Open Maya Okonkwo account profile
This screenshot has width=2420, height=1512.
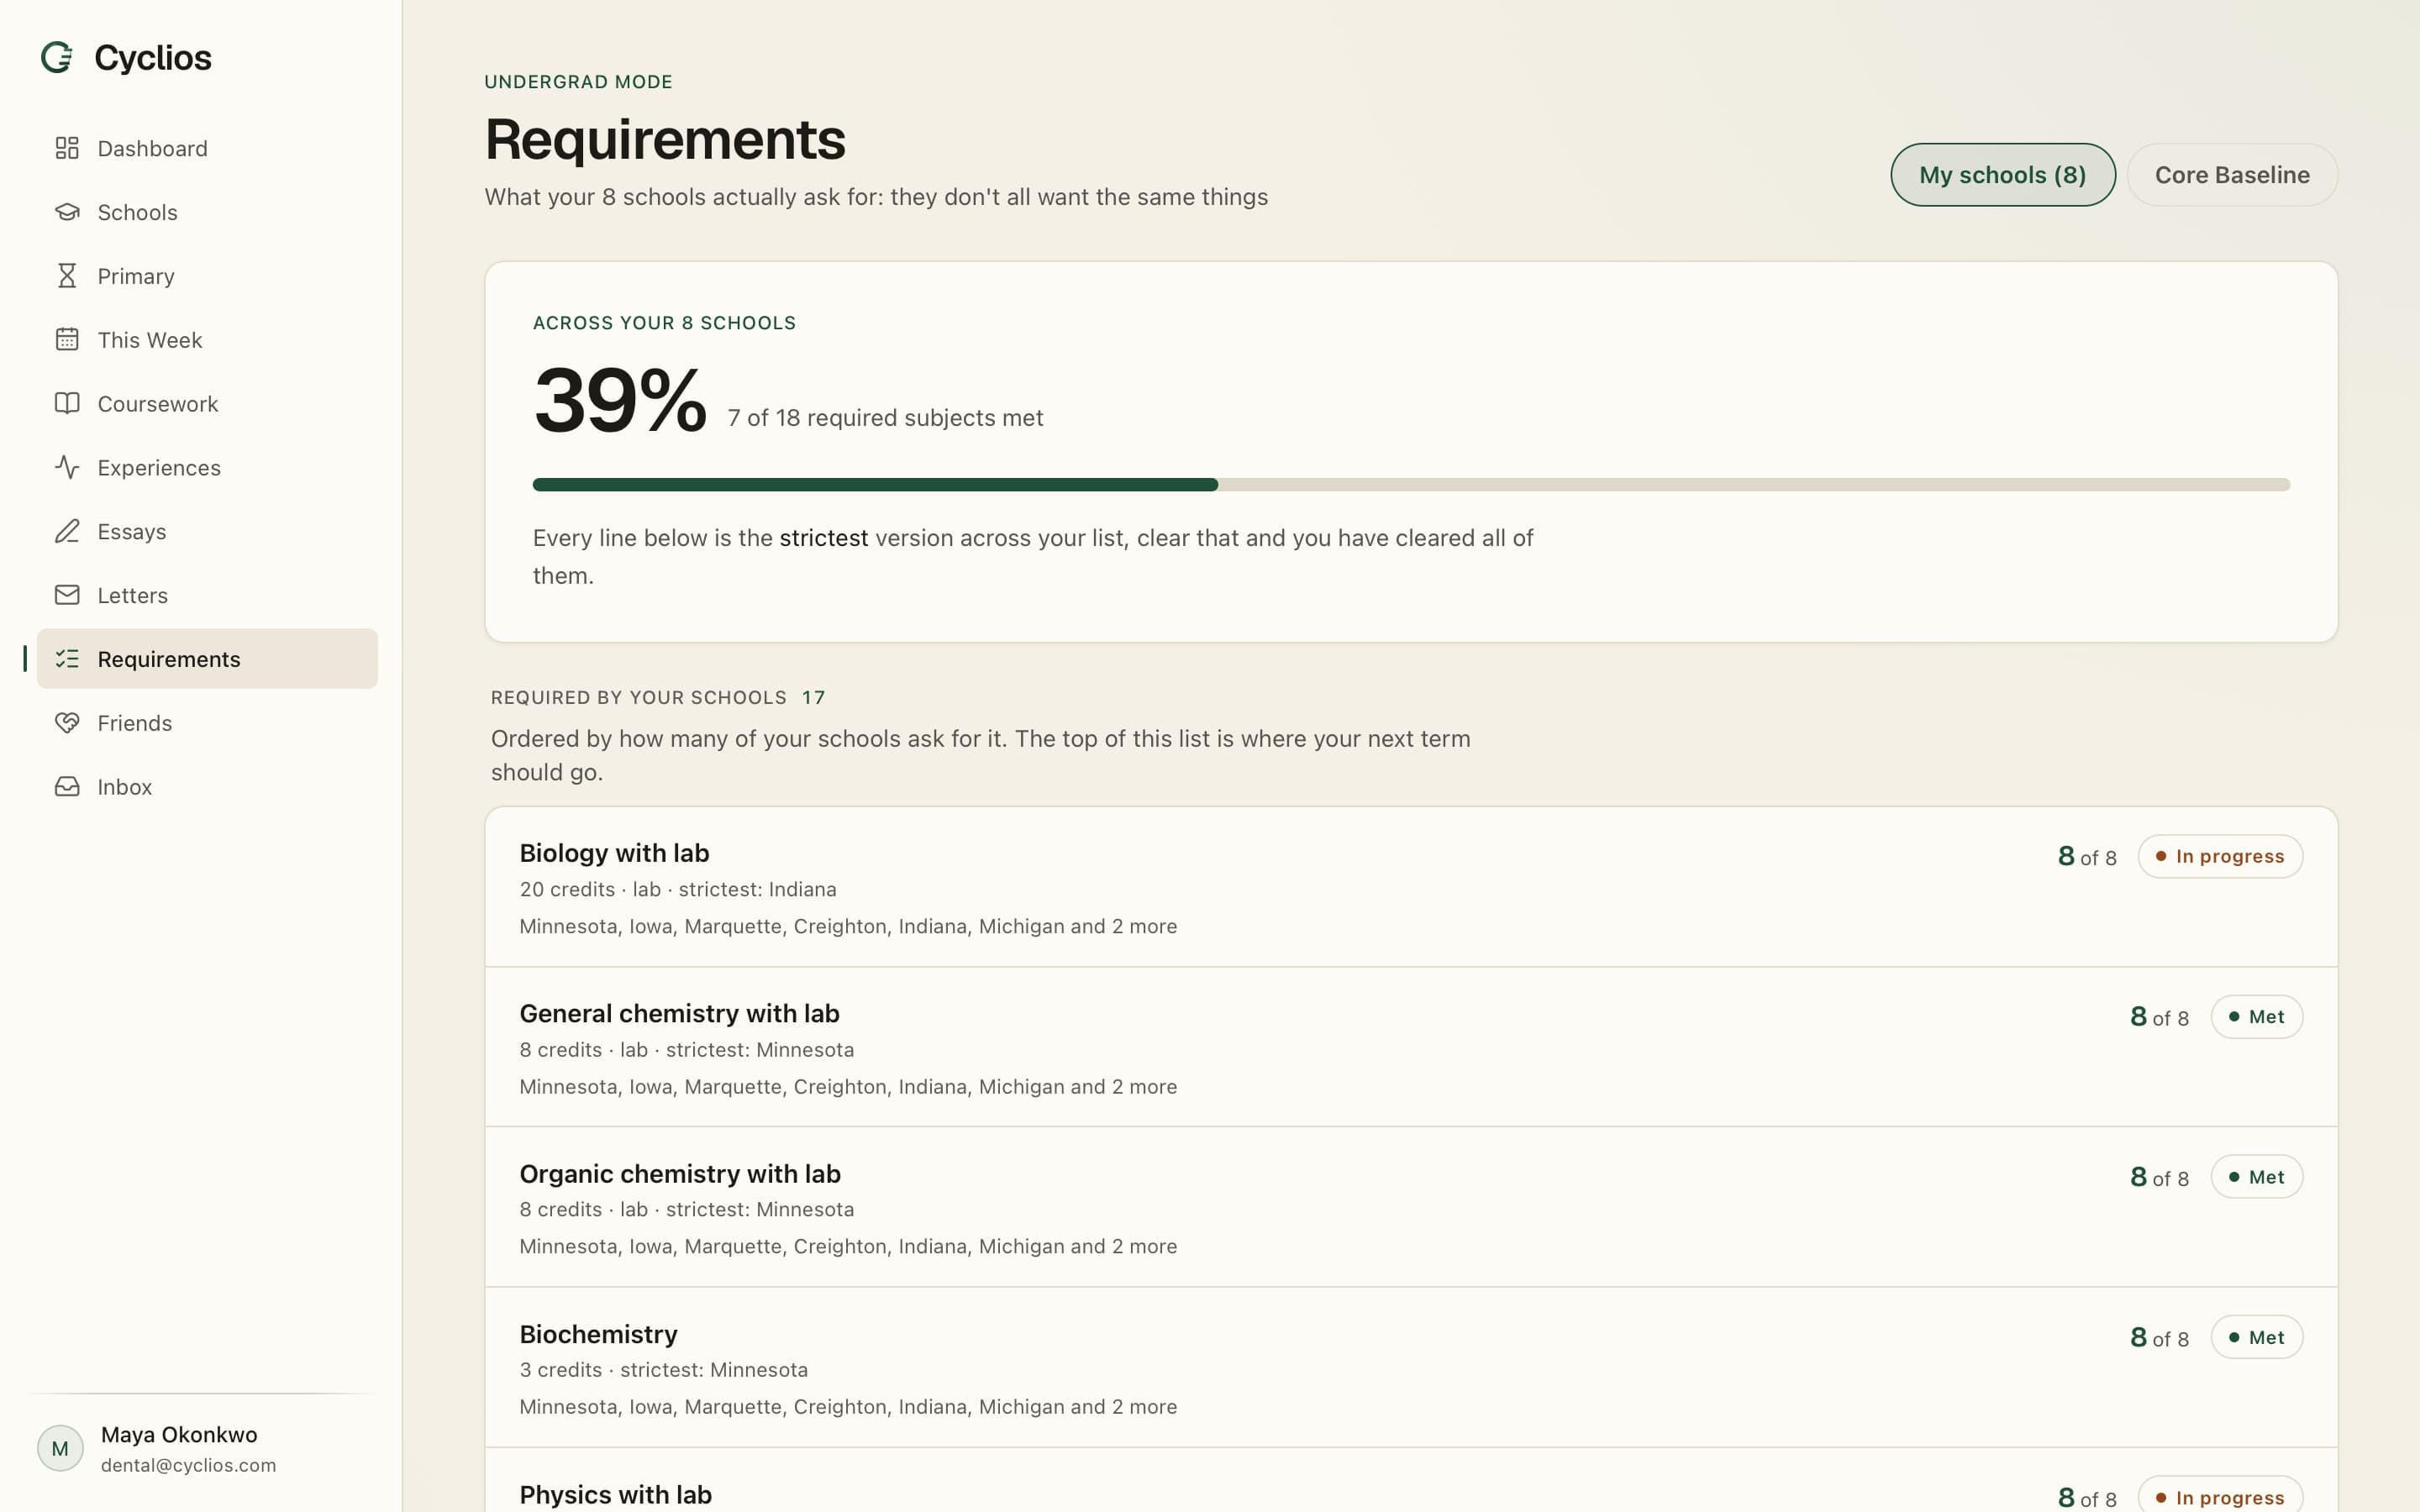207,1448
